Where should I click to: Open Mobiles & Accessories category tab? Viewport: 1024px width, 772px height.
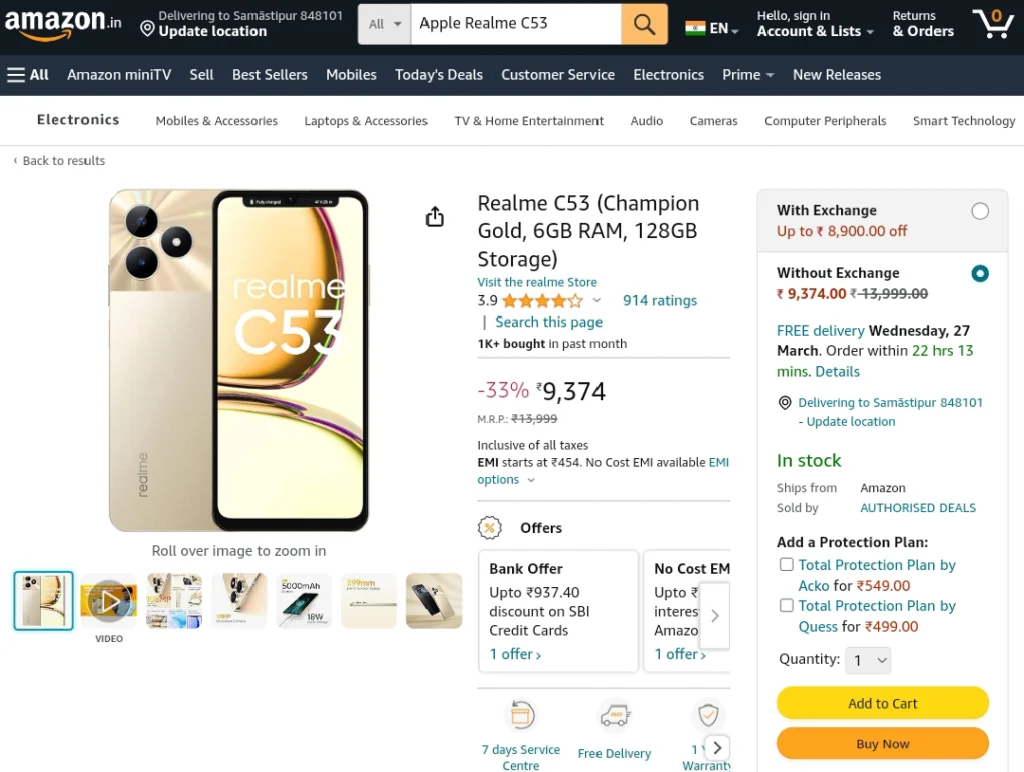point(217,121)
